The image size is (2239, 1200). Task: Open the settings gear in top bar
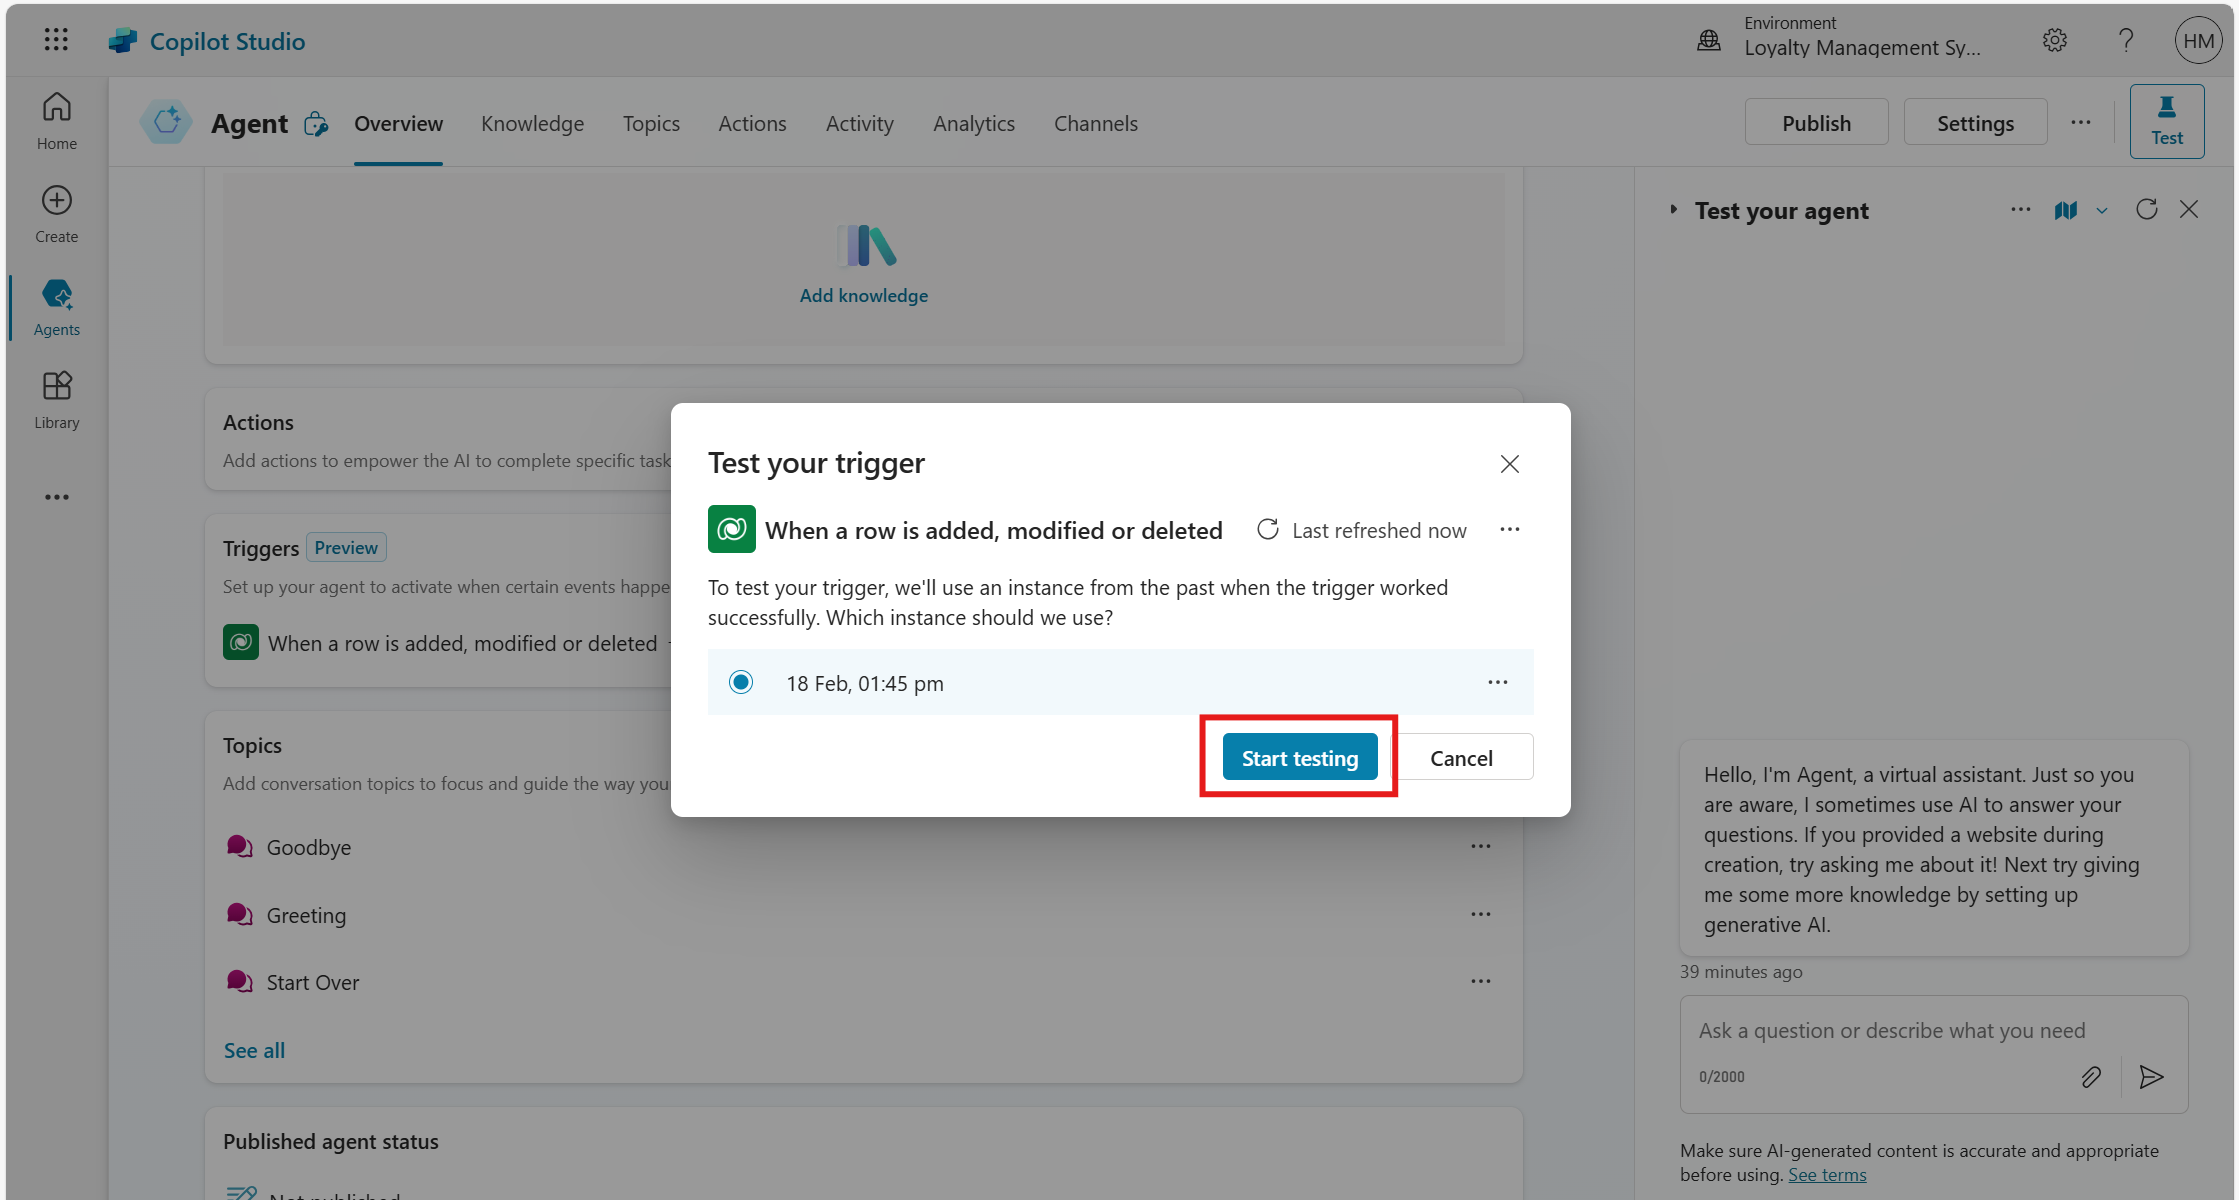(2054, 40)
